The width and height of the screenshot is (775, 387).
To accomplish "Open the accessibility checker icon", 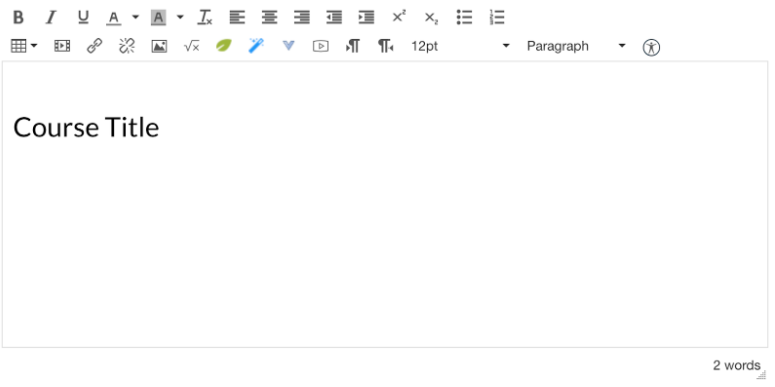I will pyautogui.click(x=651, y=47).
